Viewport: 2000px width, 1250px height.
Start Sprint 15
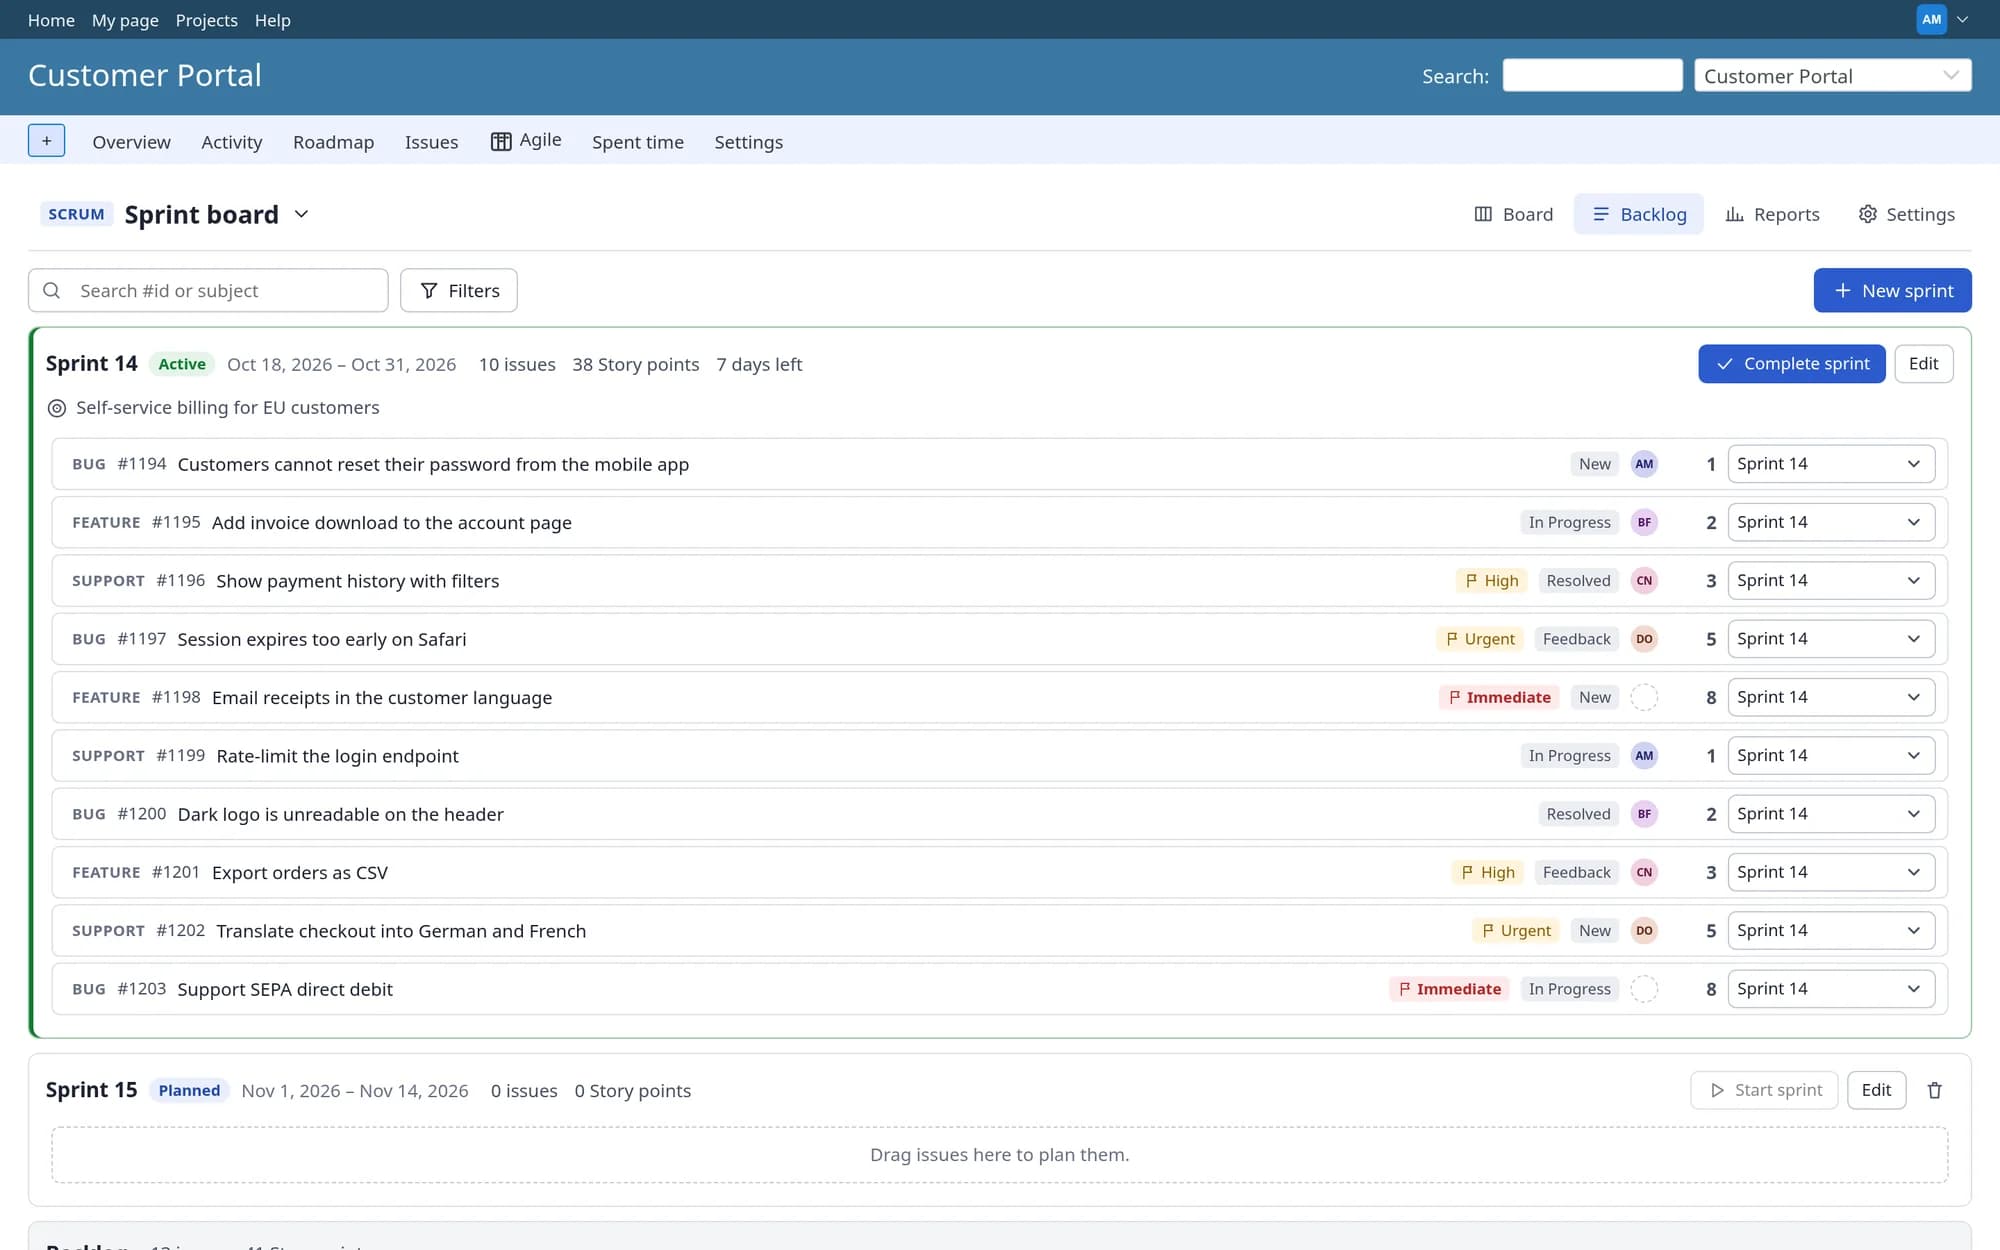(1765, 1090)
